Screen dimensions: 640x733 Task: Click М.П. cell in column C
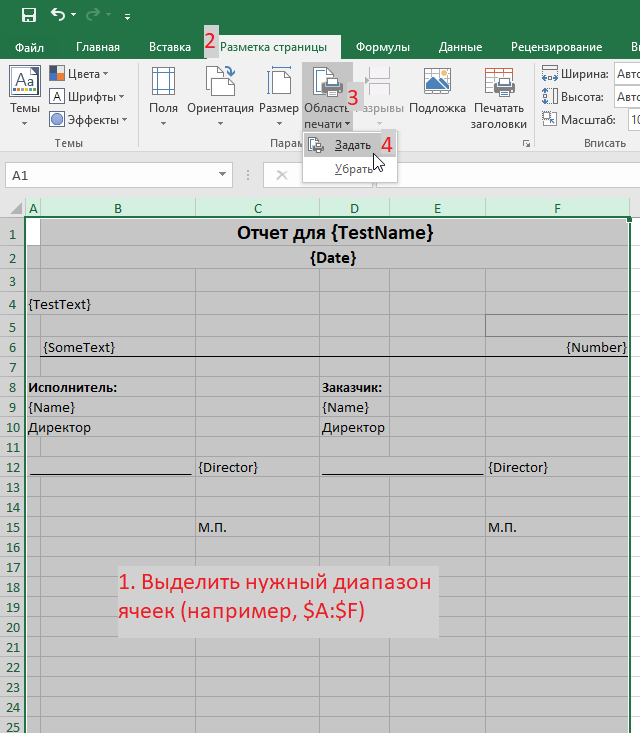[258, 527]
